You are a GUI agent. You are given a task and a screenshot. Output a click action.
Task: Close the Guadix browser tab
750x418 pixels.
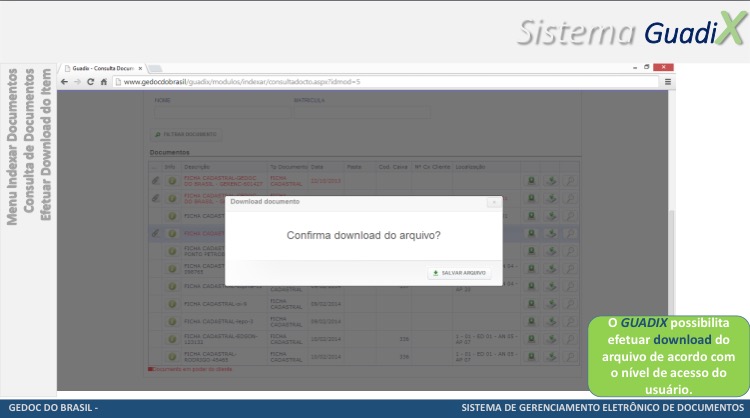click(x=140, y=68)
